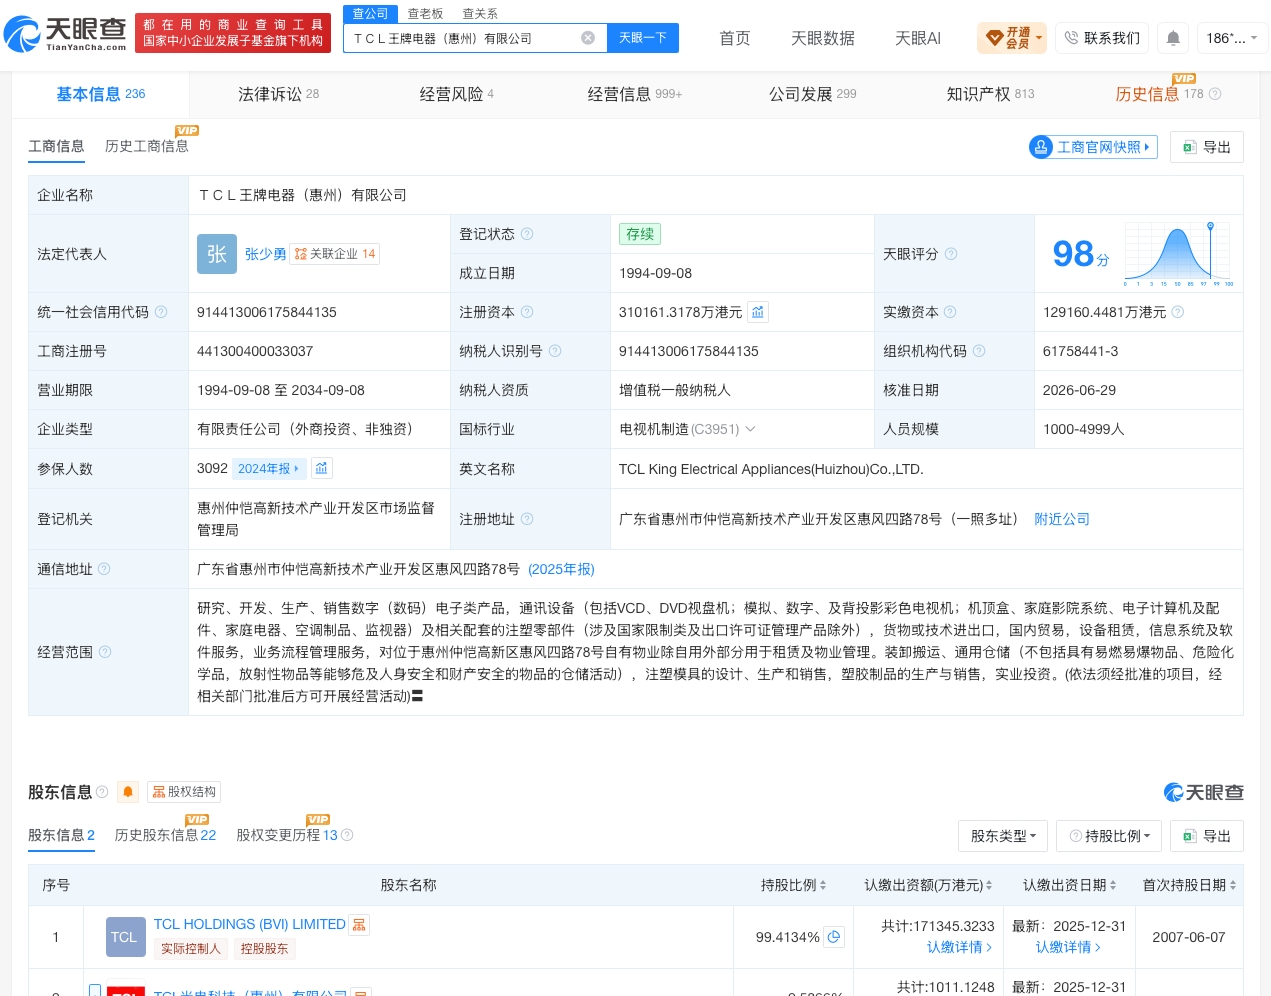
Task: Open the 开通会员 VIP dropdown
Action: pos(1012,38)
